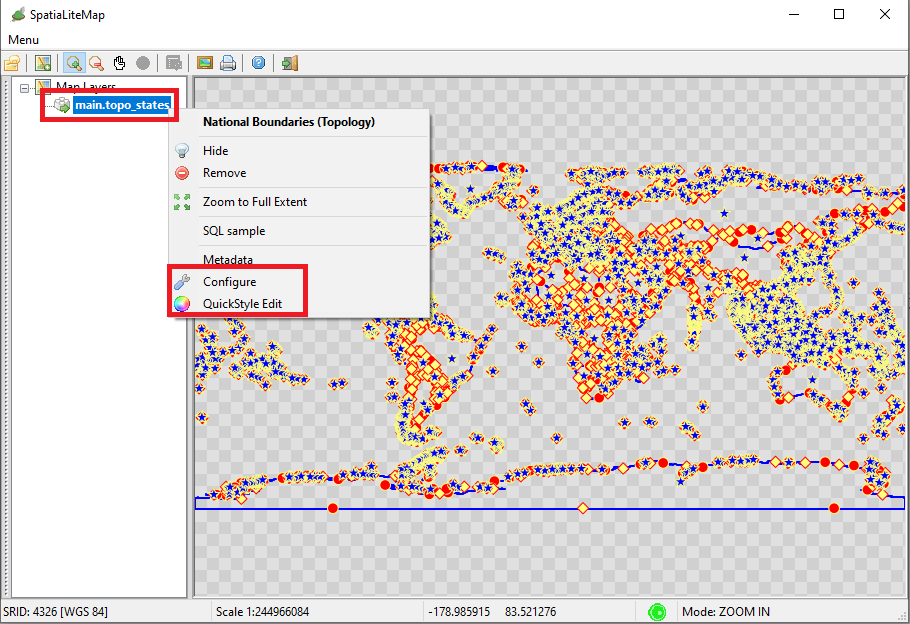Click the Mode: ZOOM IN status text

726,612
